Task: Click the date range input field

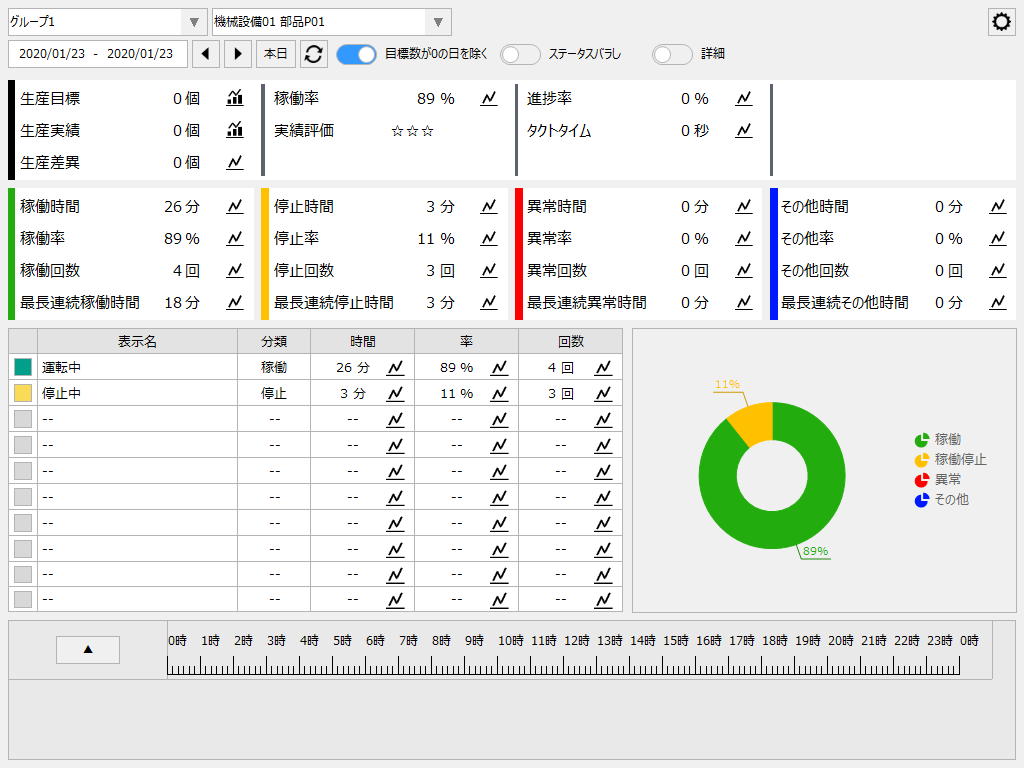Action: coord(97,54)
